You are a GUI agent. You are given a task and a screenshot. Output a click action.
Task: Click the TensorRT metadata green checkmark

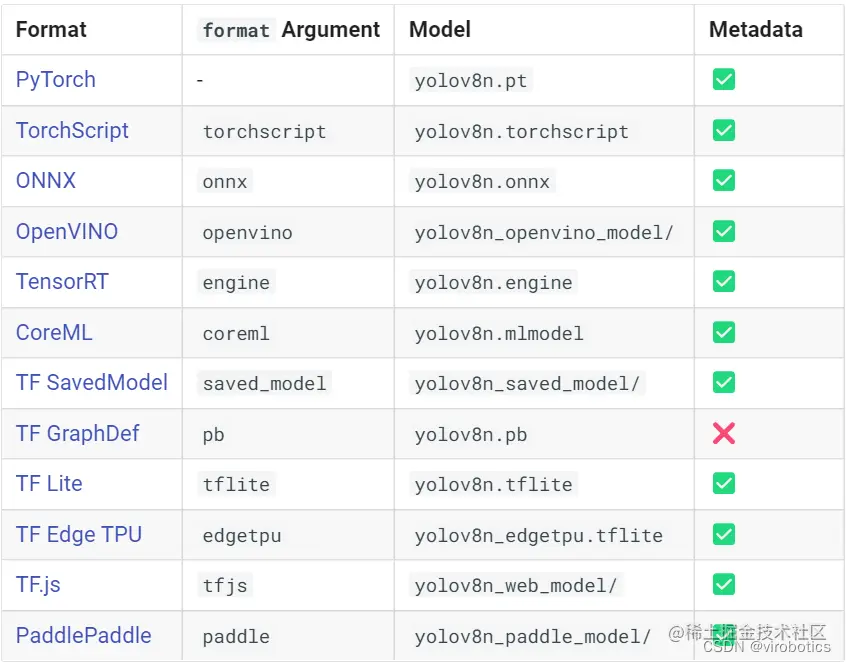(x=724, y=282)
